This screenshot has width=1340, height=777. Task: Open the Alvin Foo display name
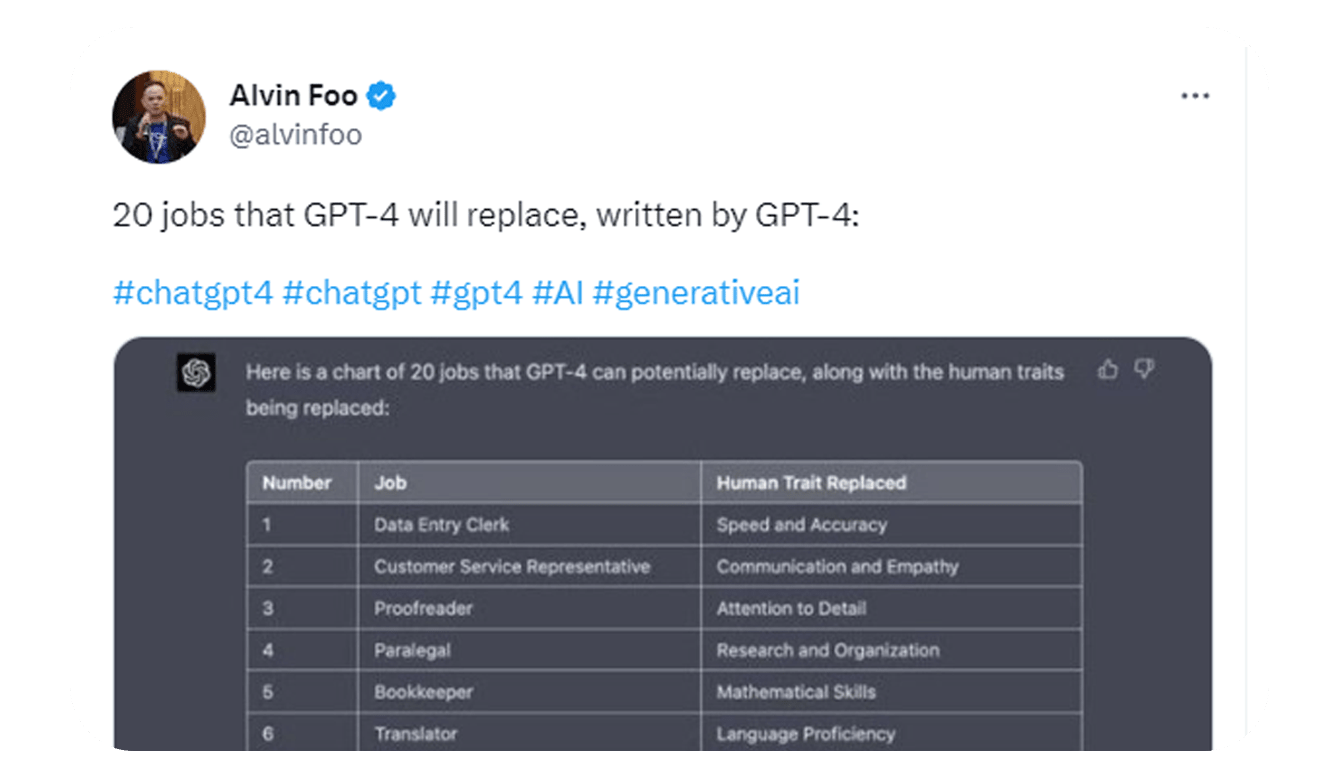tap(293, 97)
